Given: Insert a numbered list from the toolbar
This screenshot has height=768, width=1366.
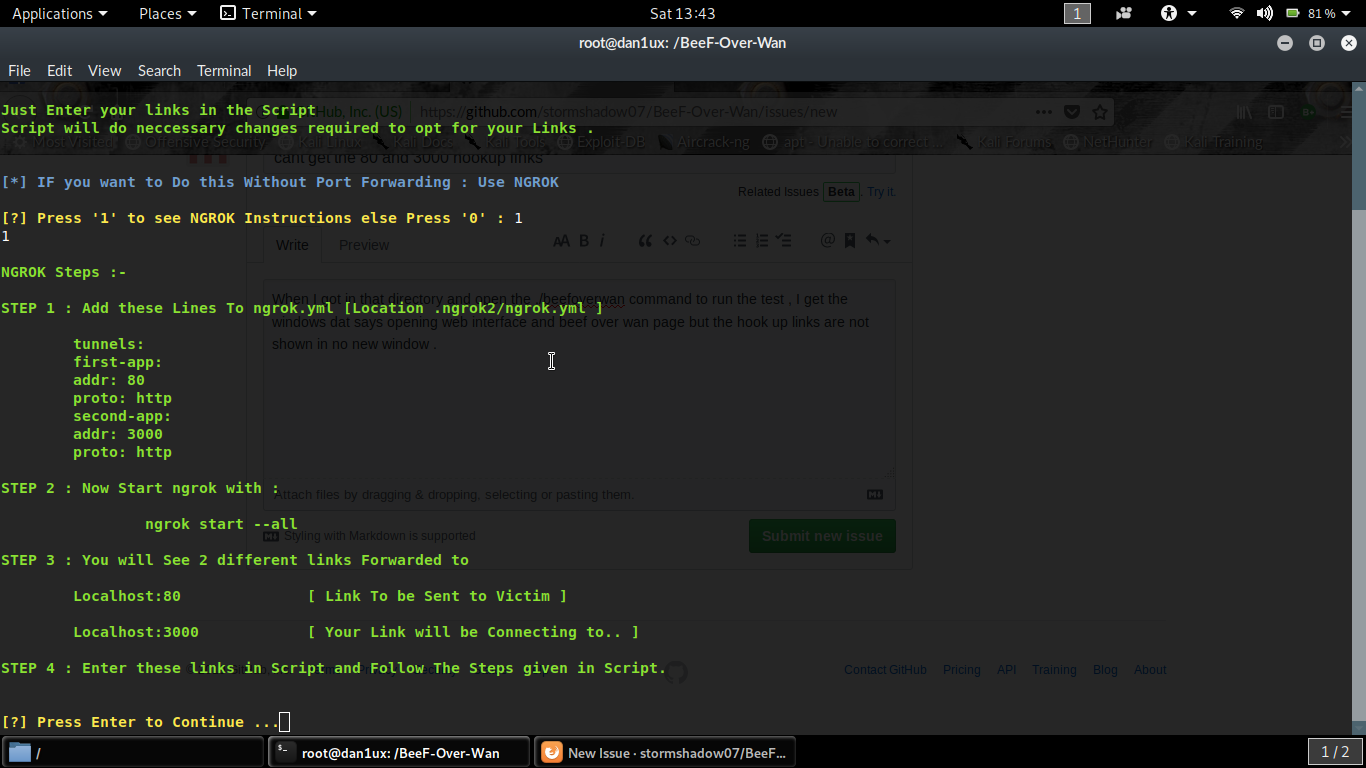Looking at the screenshot, I should click(761, 240).
